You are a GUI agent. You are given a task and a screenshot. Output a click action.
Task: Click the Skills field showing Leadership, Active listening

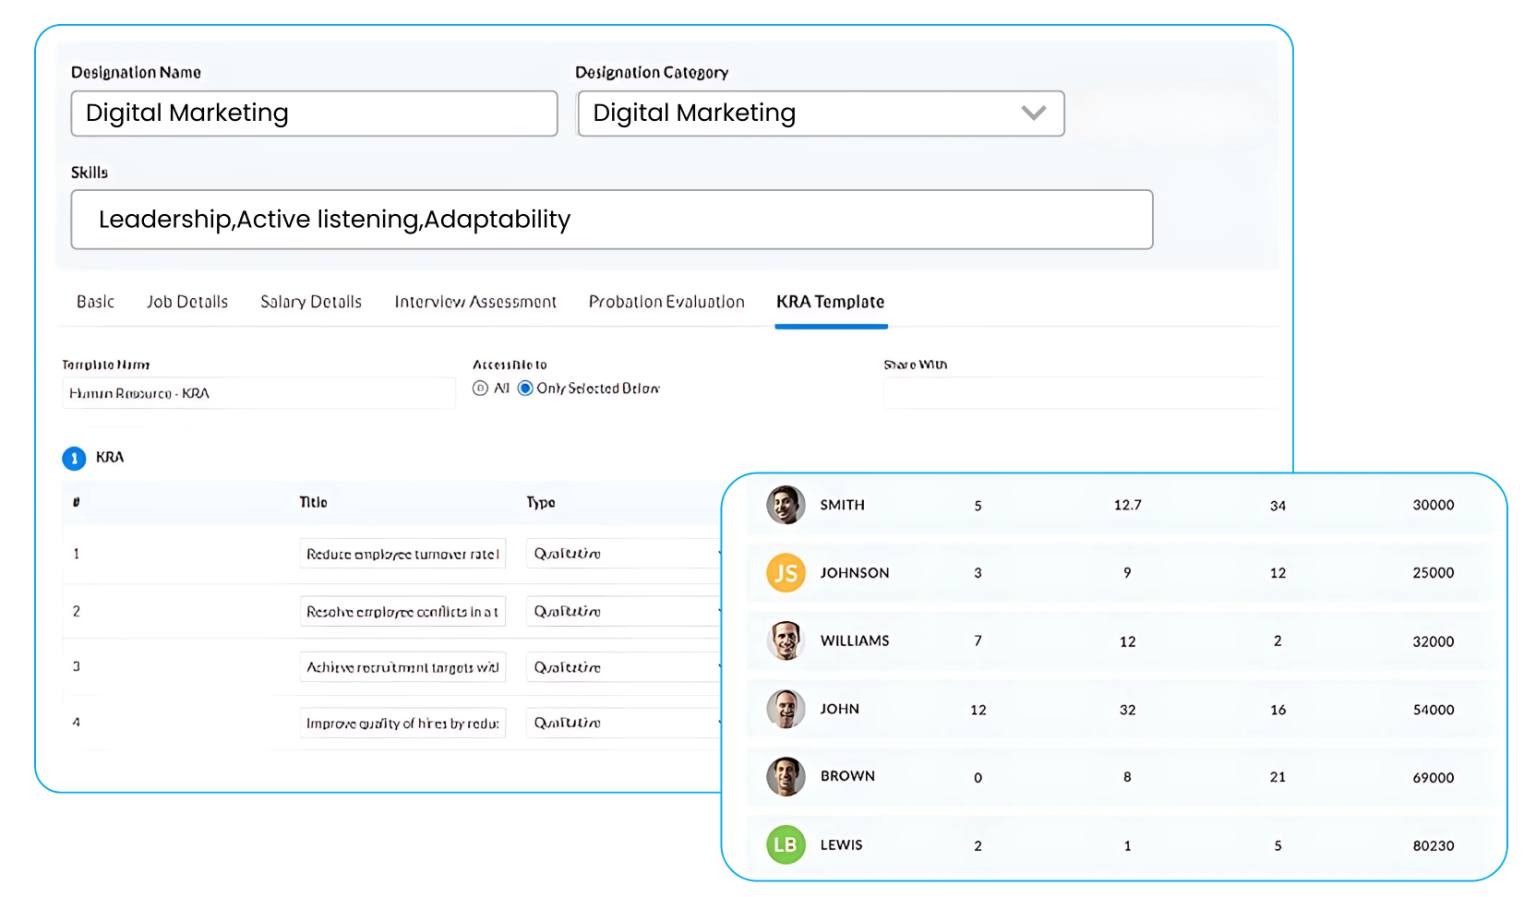611,219
